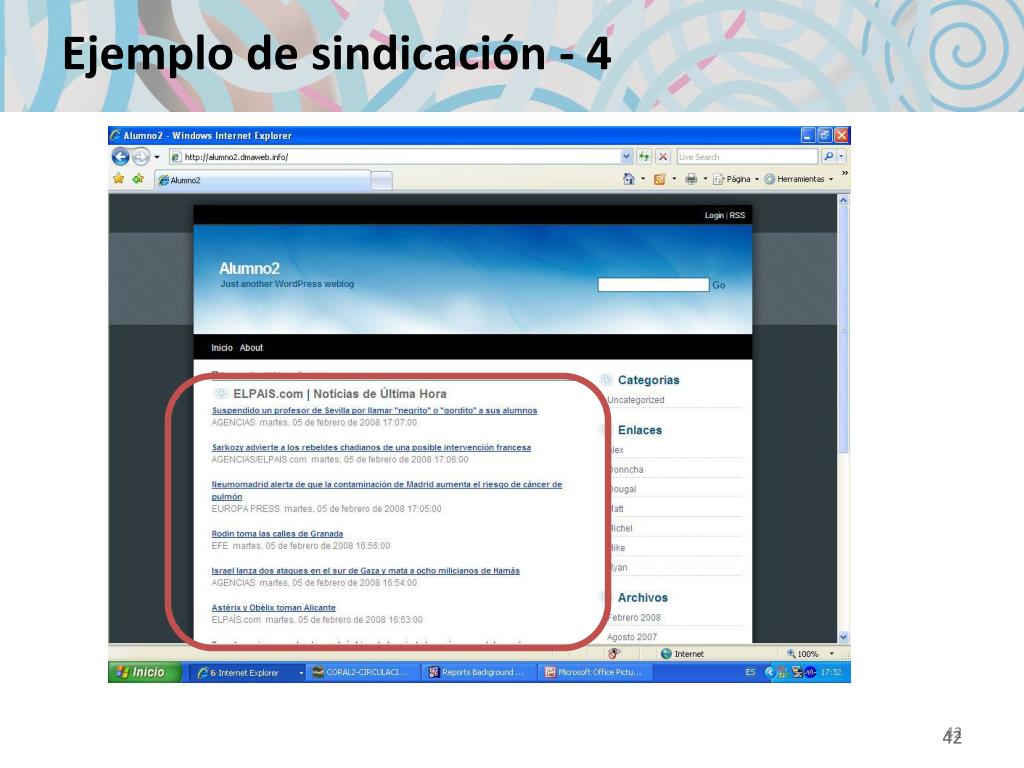This screenshot has height=768, width=1024.
Task: Switch to Microsoft Office Picture taskbar window
Action: 596,673
